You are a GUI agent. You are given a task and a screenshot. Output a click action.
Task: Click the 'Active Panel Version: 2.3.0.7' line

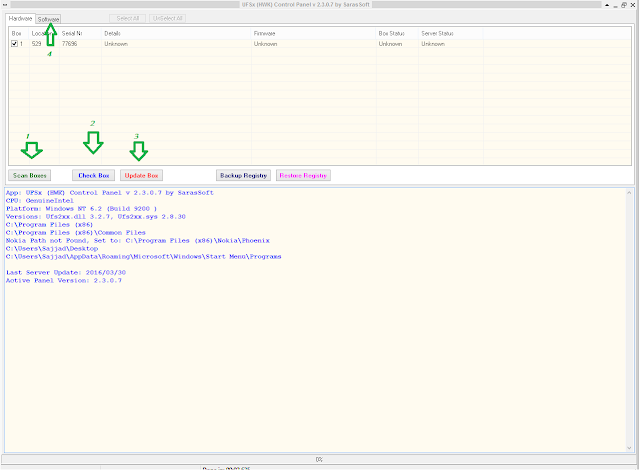point(64,281)
